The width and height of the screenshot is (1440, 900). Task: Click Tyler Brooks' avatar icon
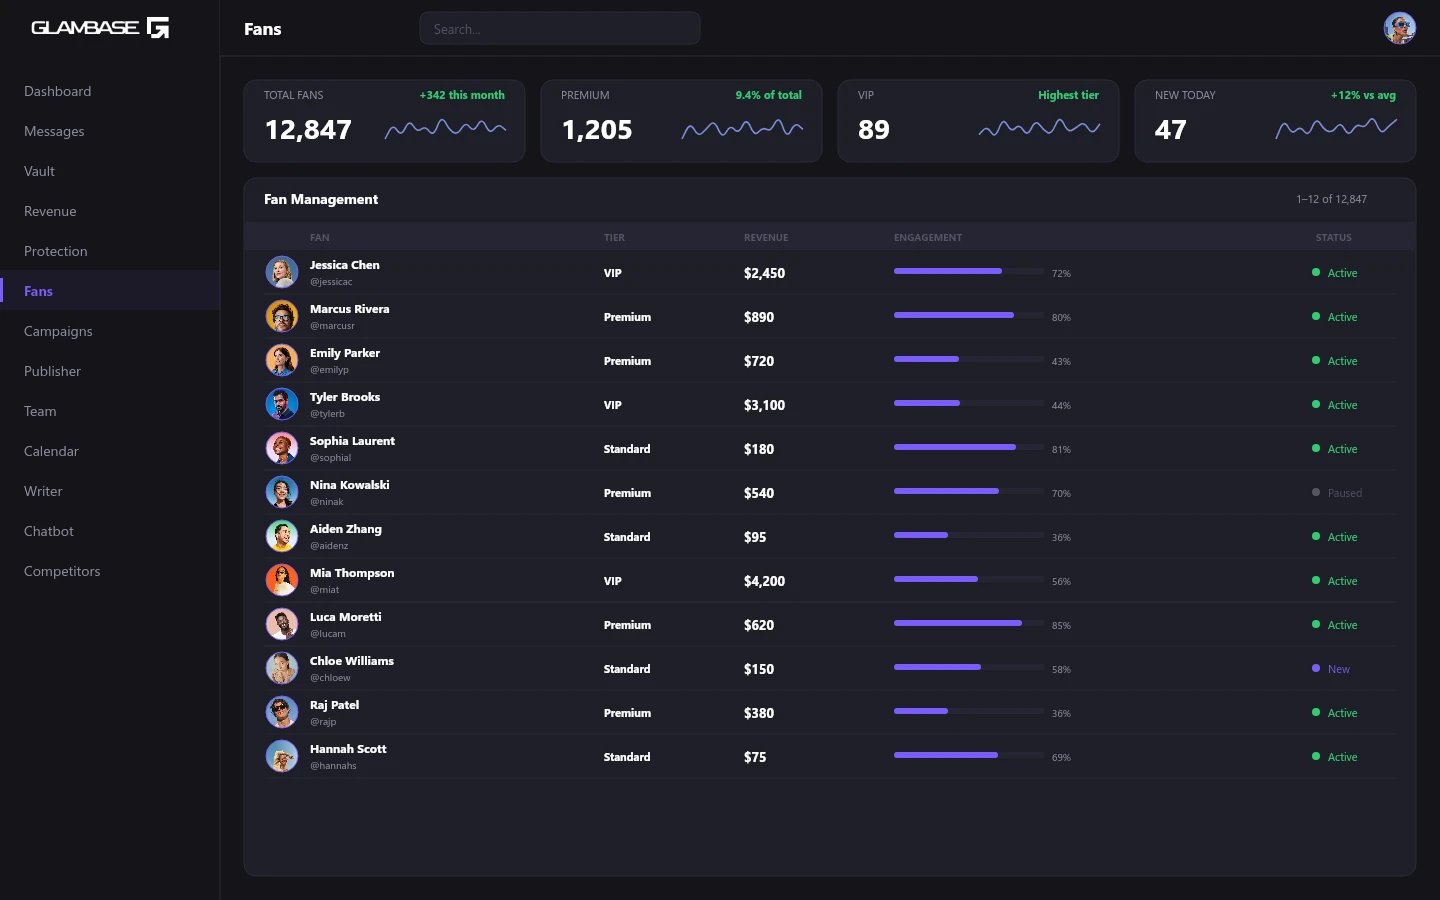pyautogui.click(x=282, y=404)
